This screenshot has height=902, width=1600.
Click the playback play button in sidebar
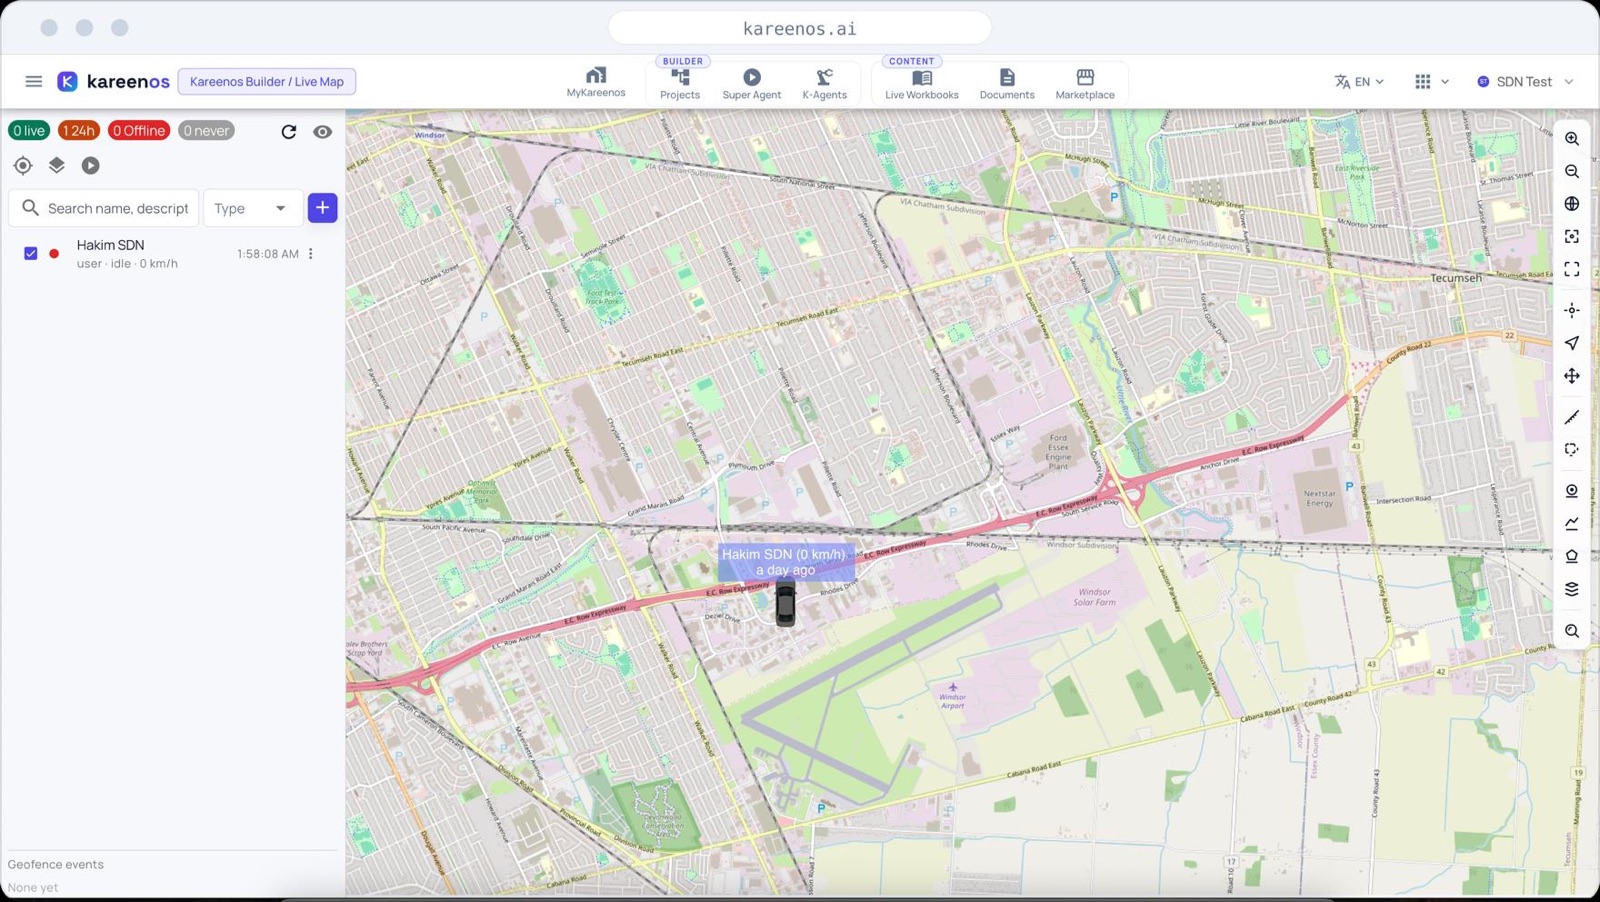pos(91,165)
